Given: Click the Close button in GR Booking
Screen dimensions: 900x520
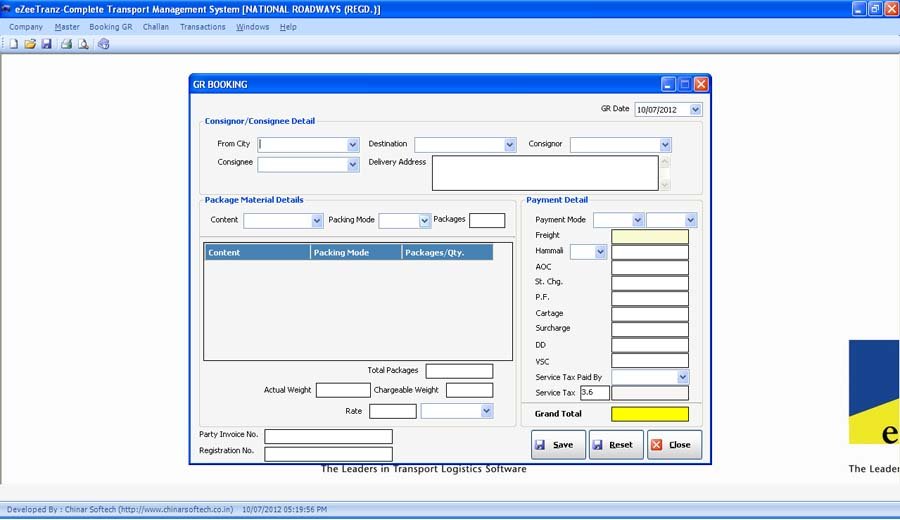Looking at the screenshot, I should click(674, 445).
